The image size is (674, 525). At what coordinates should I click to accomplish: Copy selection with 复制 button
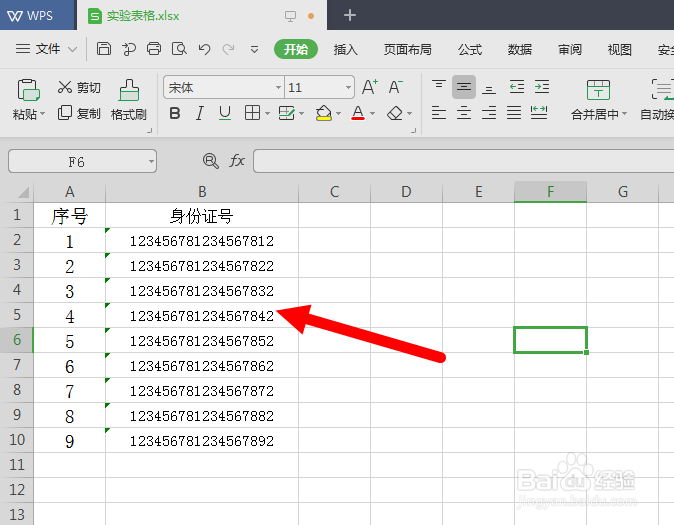79,114
